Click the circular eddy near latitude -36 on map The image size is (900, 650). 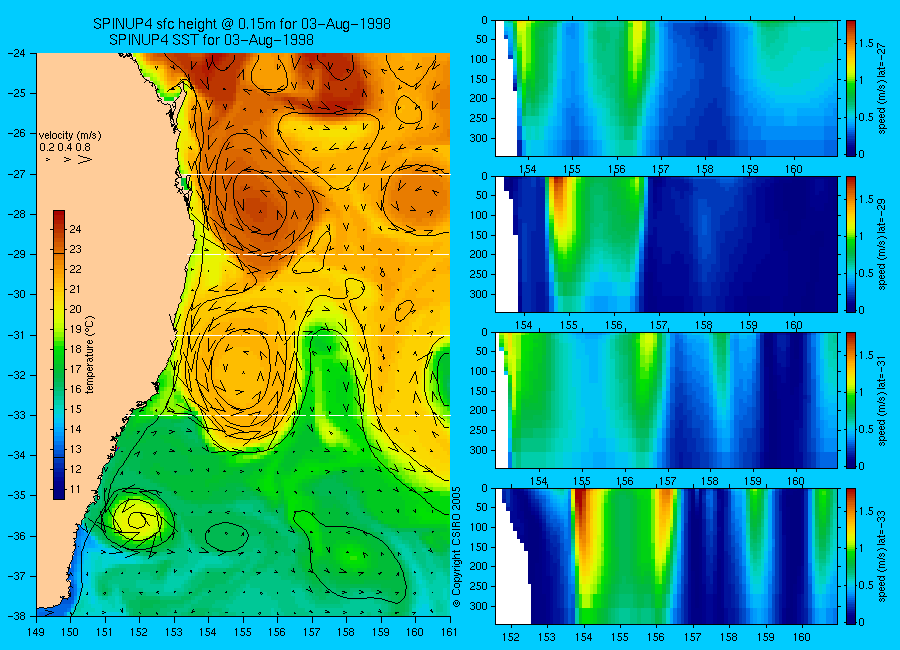[x=137, y=520]
